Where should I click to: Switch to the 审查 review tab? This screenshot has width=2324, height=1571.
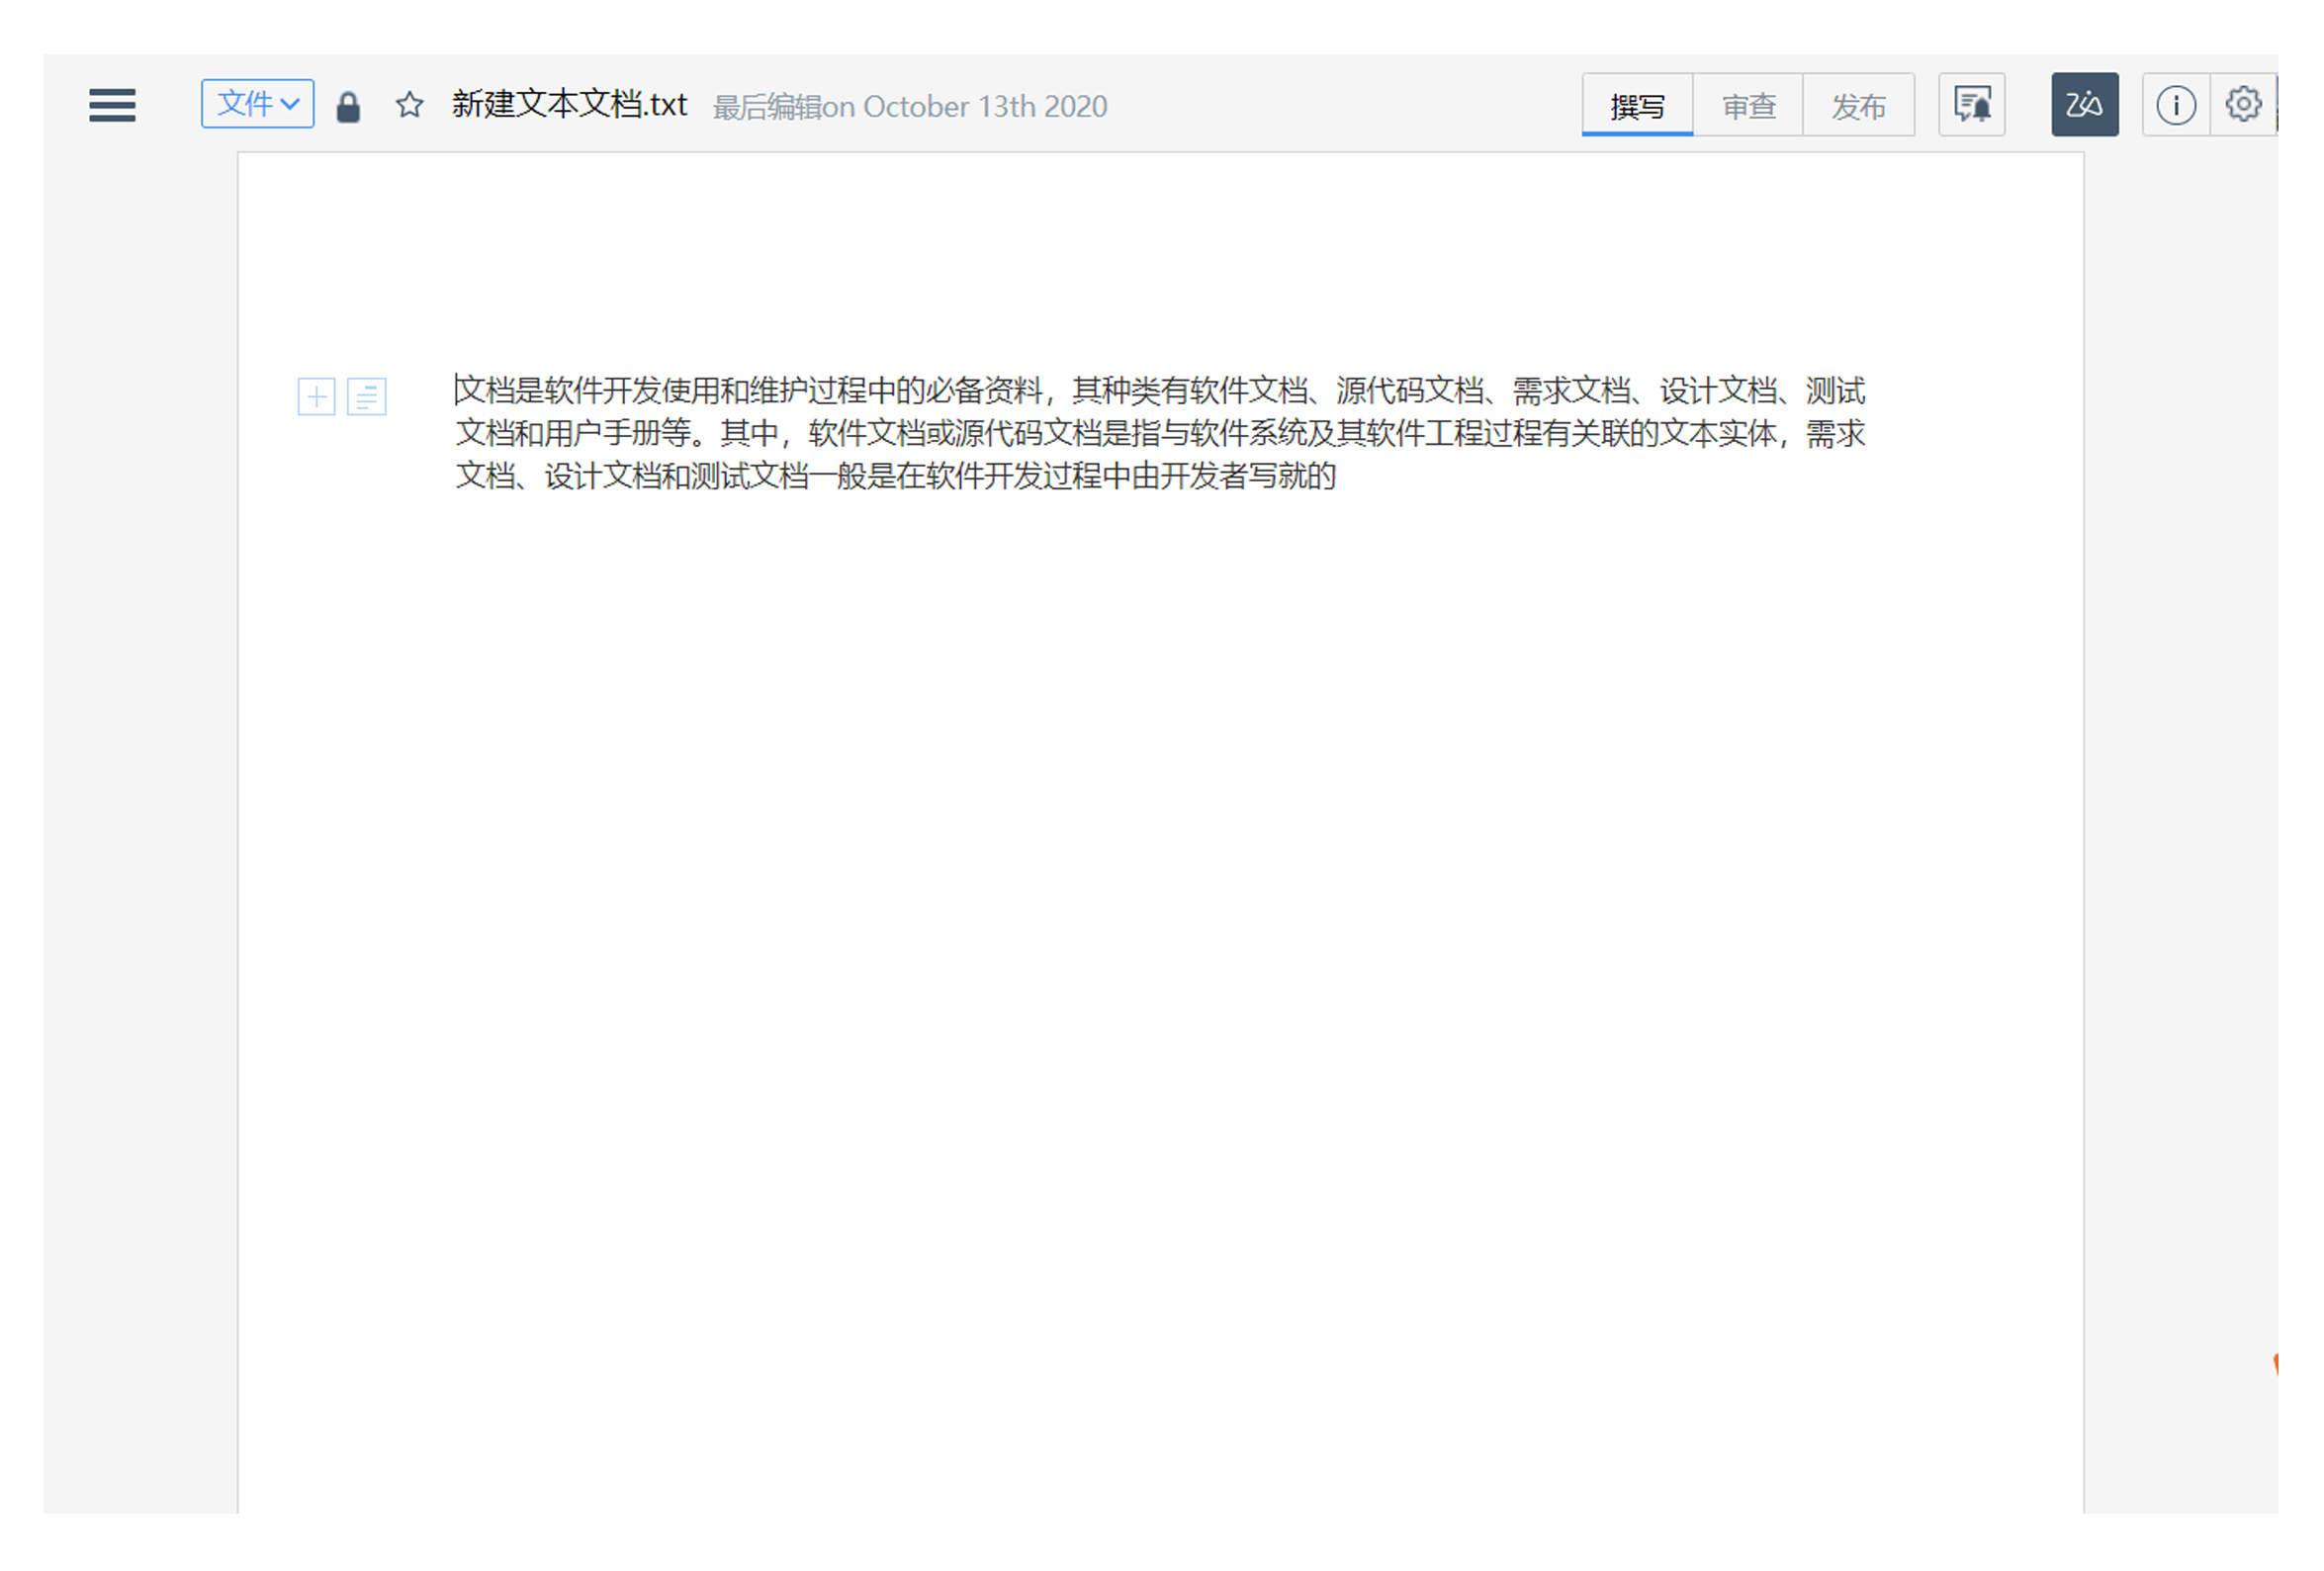[x=1747, y=106]
